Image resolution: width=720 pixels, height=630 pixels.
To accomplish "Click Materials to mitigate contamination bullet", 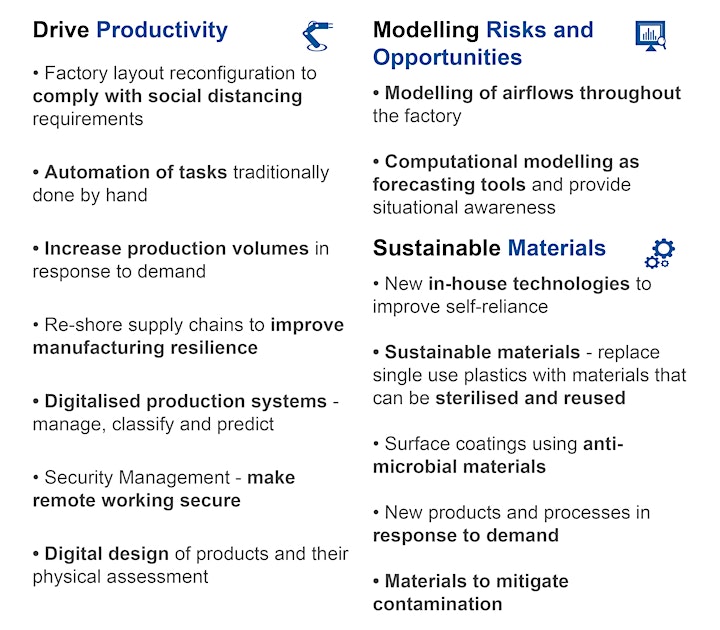I will [471, 592].
